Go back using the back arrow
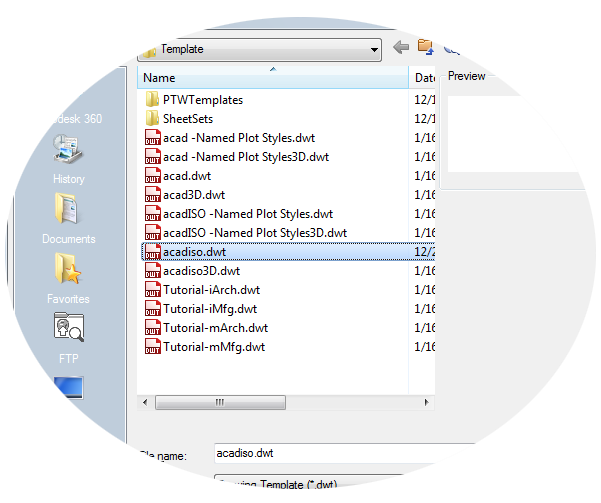Viewport: 601px width, 503px height. [401, 48]
